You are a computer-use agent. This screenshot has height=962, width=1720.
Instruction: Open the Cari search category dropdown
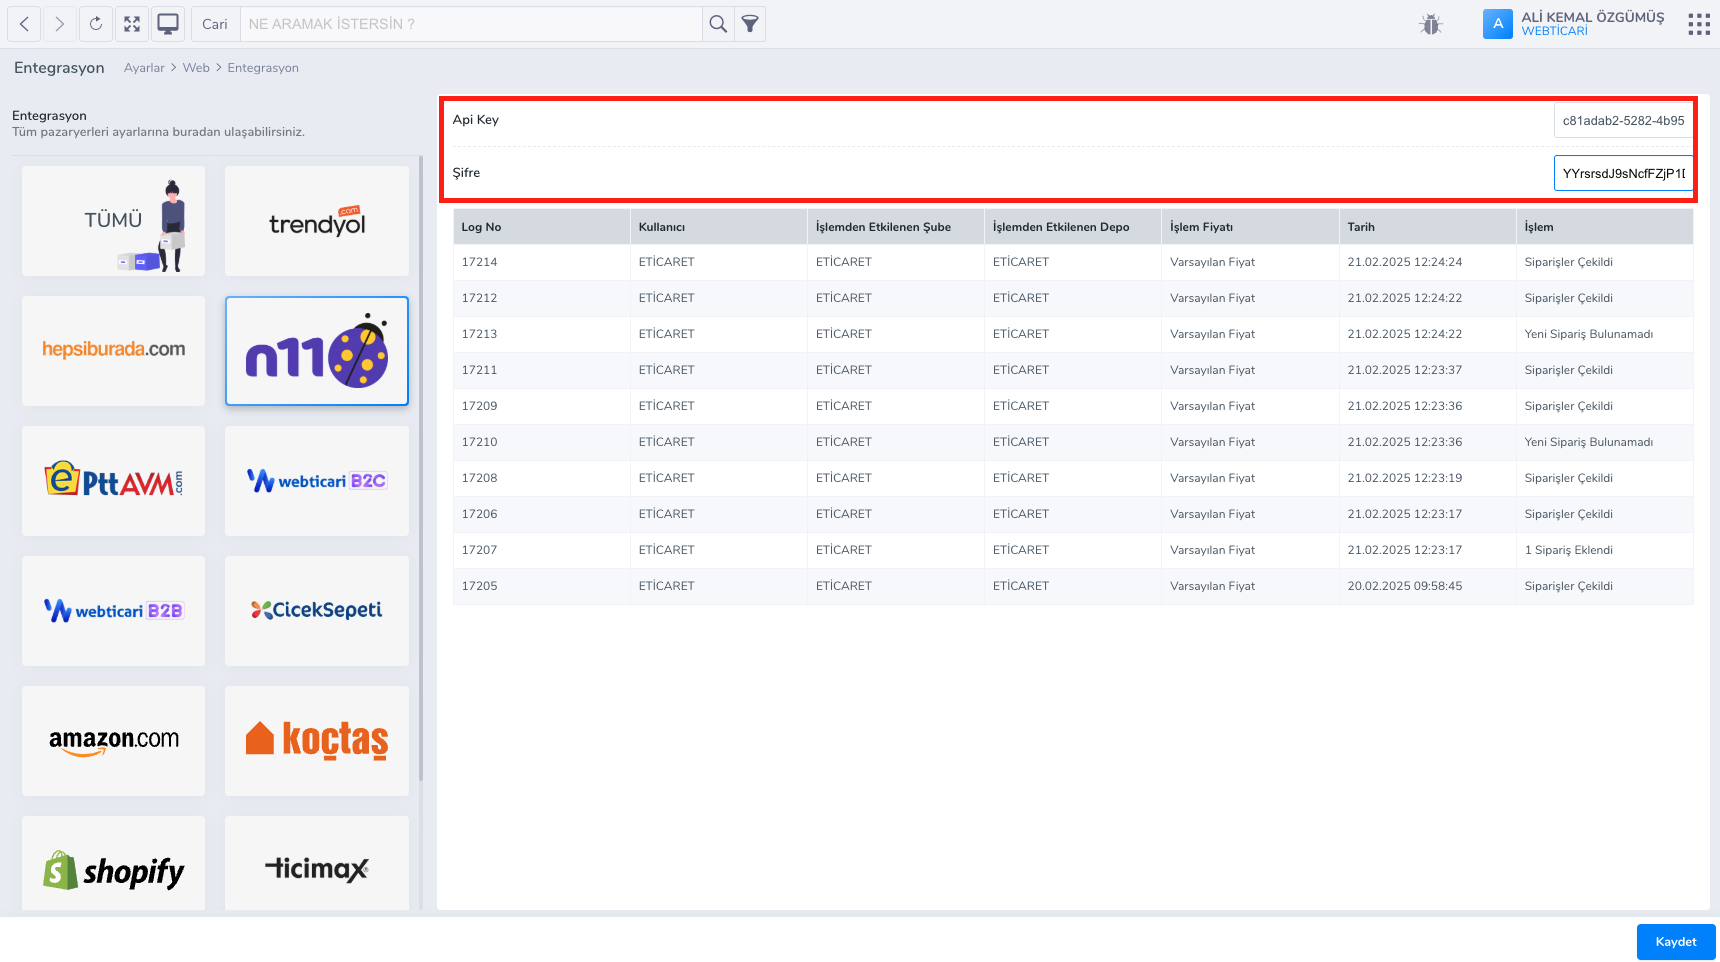point(215,24)
